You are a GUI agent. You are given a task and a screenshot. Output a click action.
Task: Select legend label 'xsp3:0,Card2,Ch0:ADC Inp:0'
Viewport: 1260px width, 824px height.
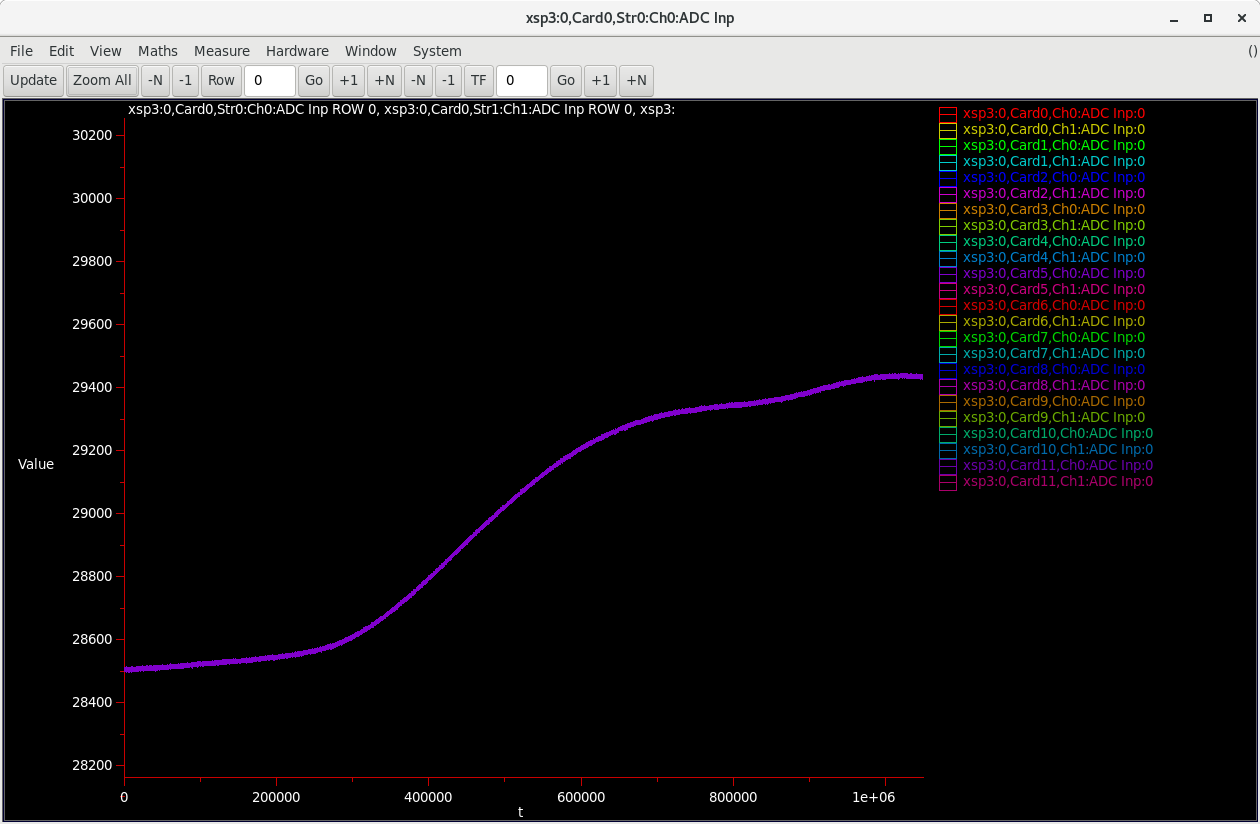1054,178
